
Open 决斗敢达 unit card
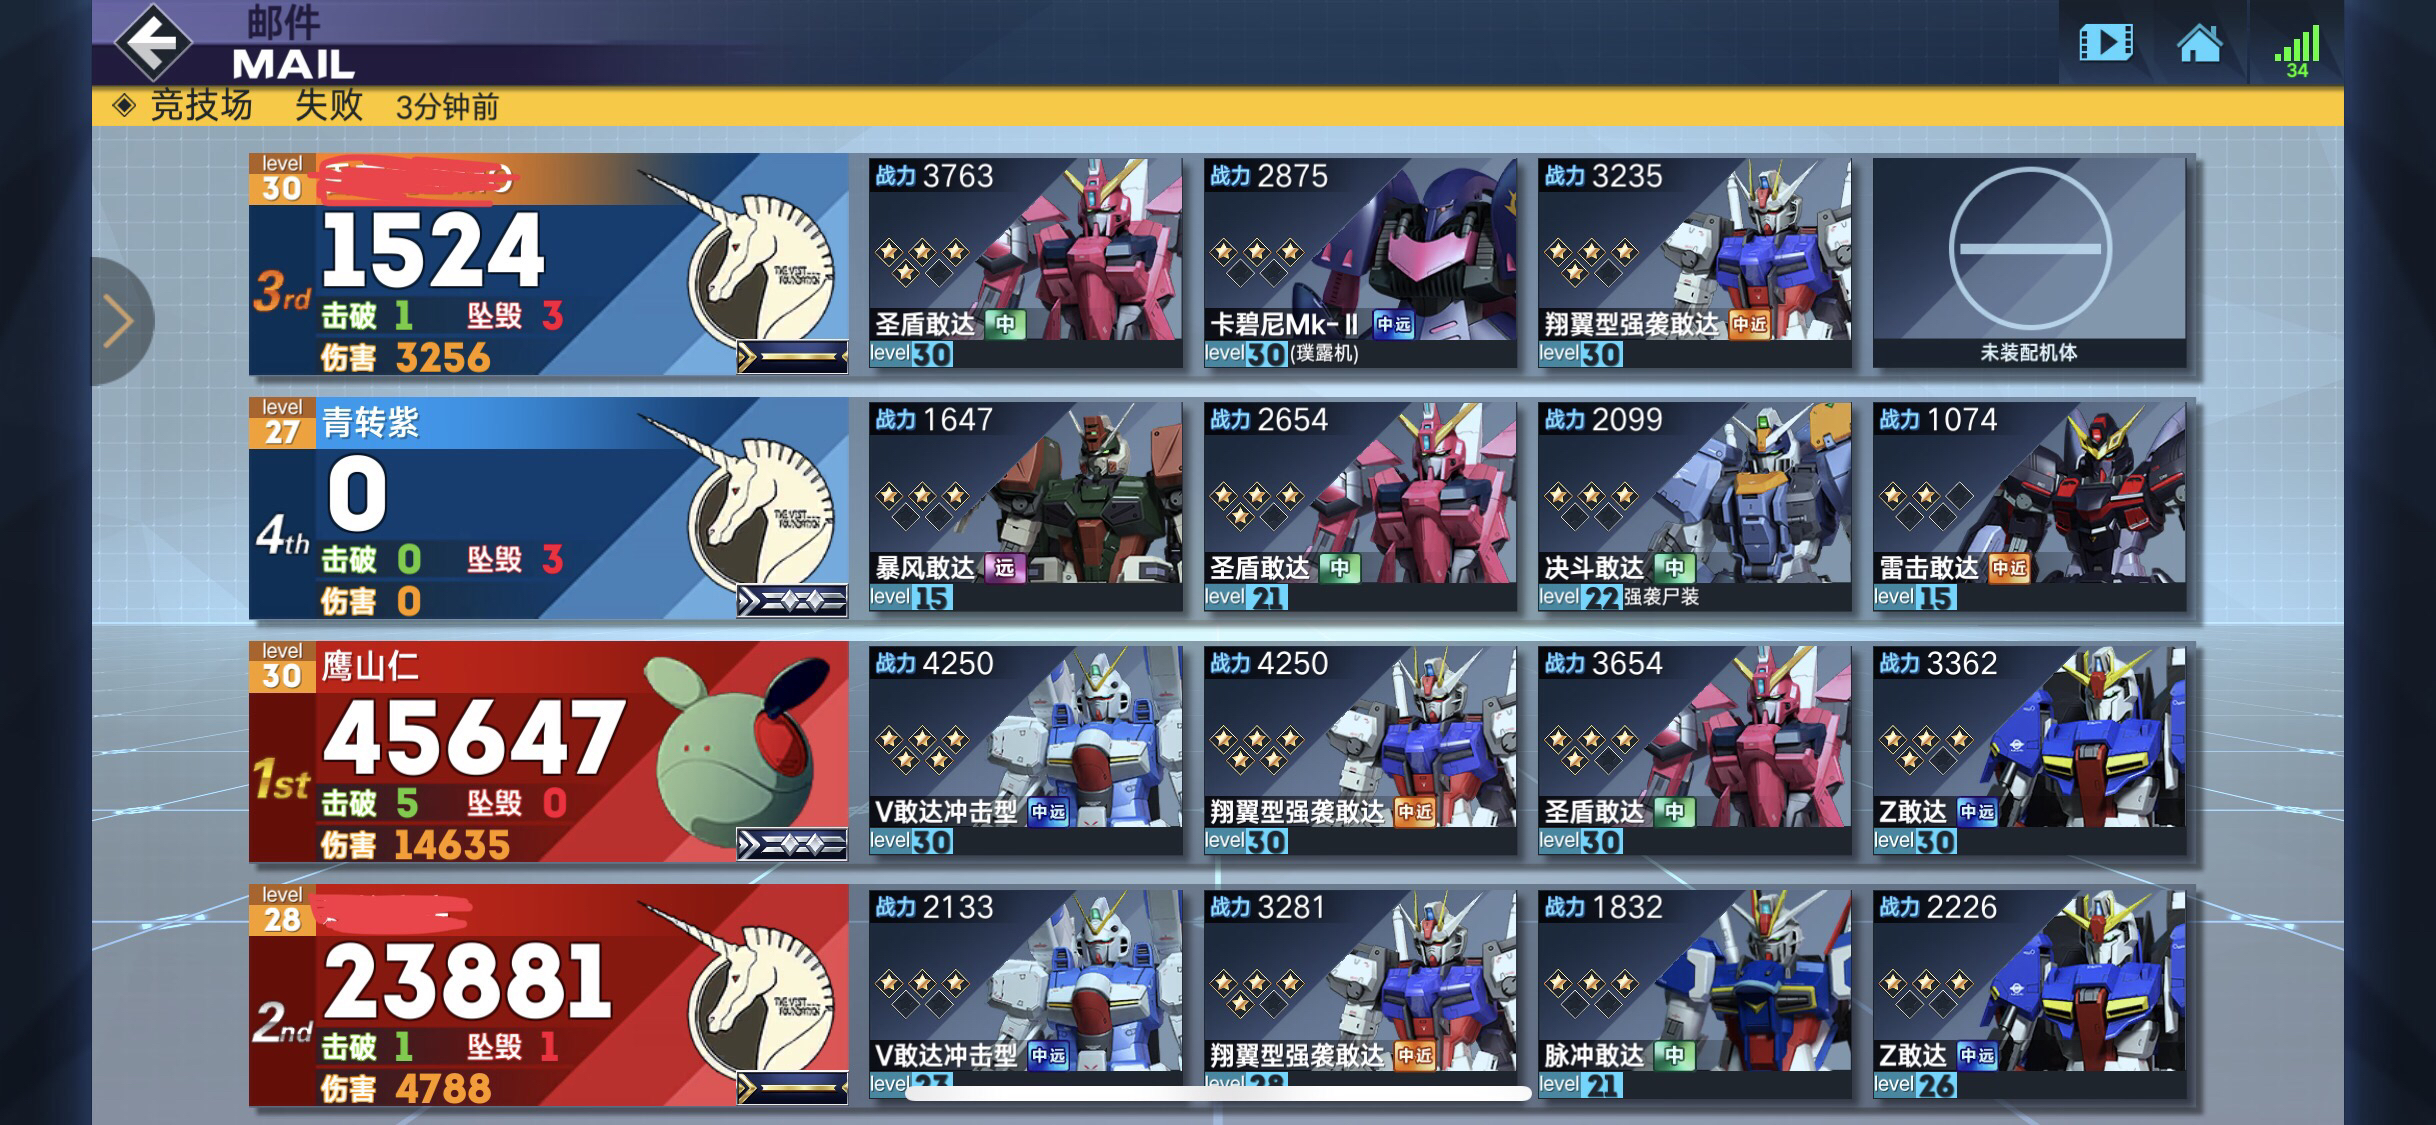1694,507
